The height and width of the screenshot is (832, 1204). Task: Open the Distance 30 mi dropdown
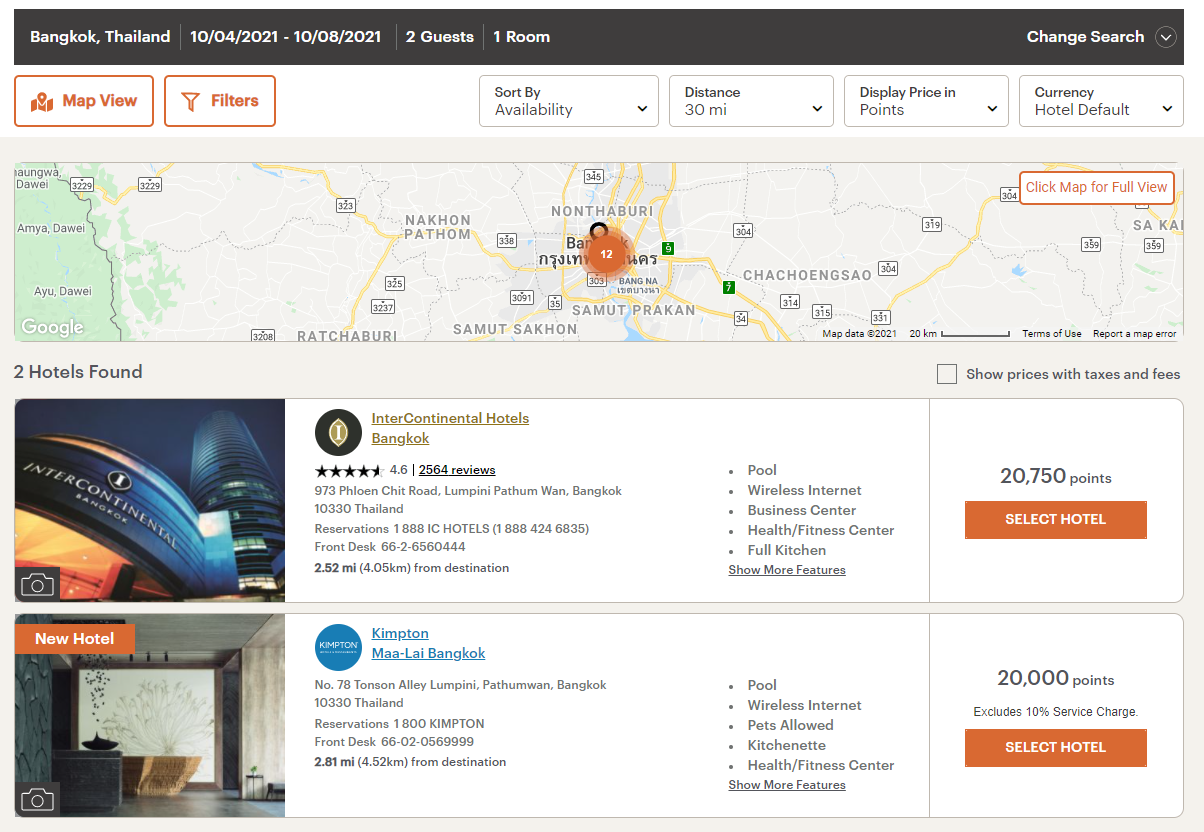pos(751,101)
